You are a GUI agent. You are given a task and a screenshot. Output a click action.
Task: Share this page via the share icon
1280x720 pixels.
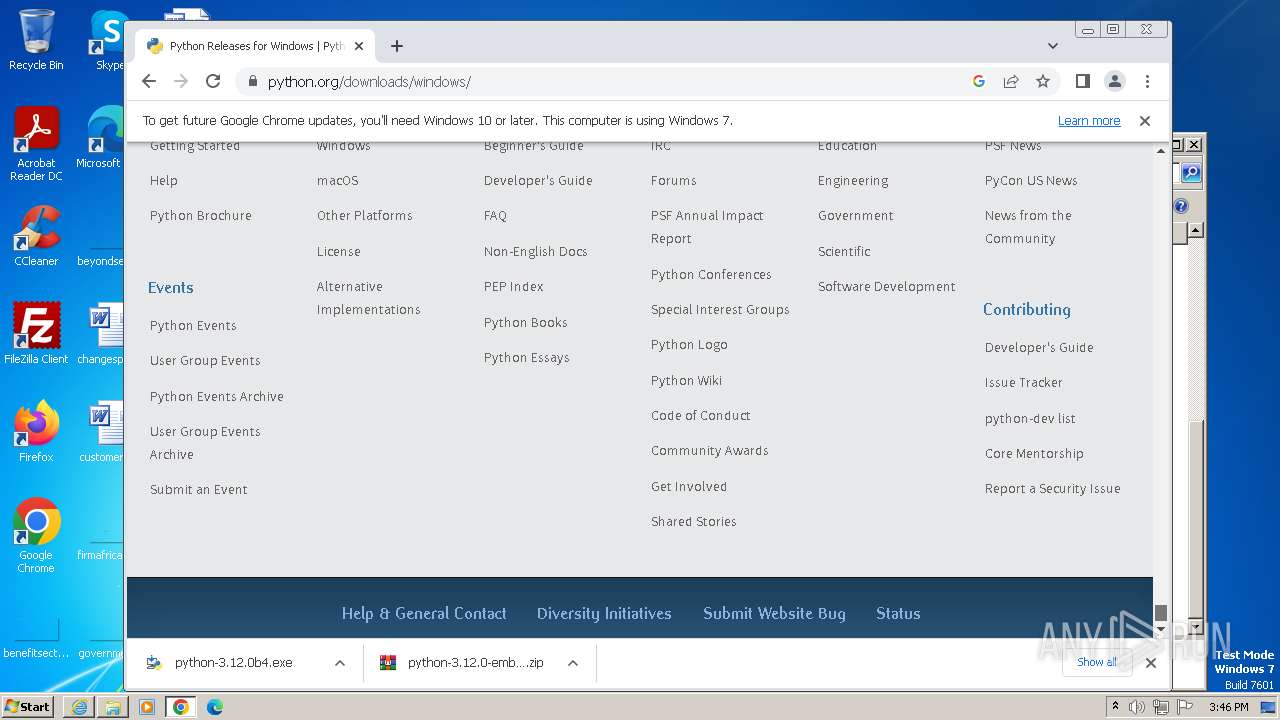pyautogui.click(x=1011, y=81)
